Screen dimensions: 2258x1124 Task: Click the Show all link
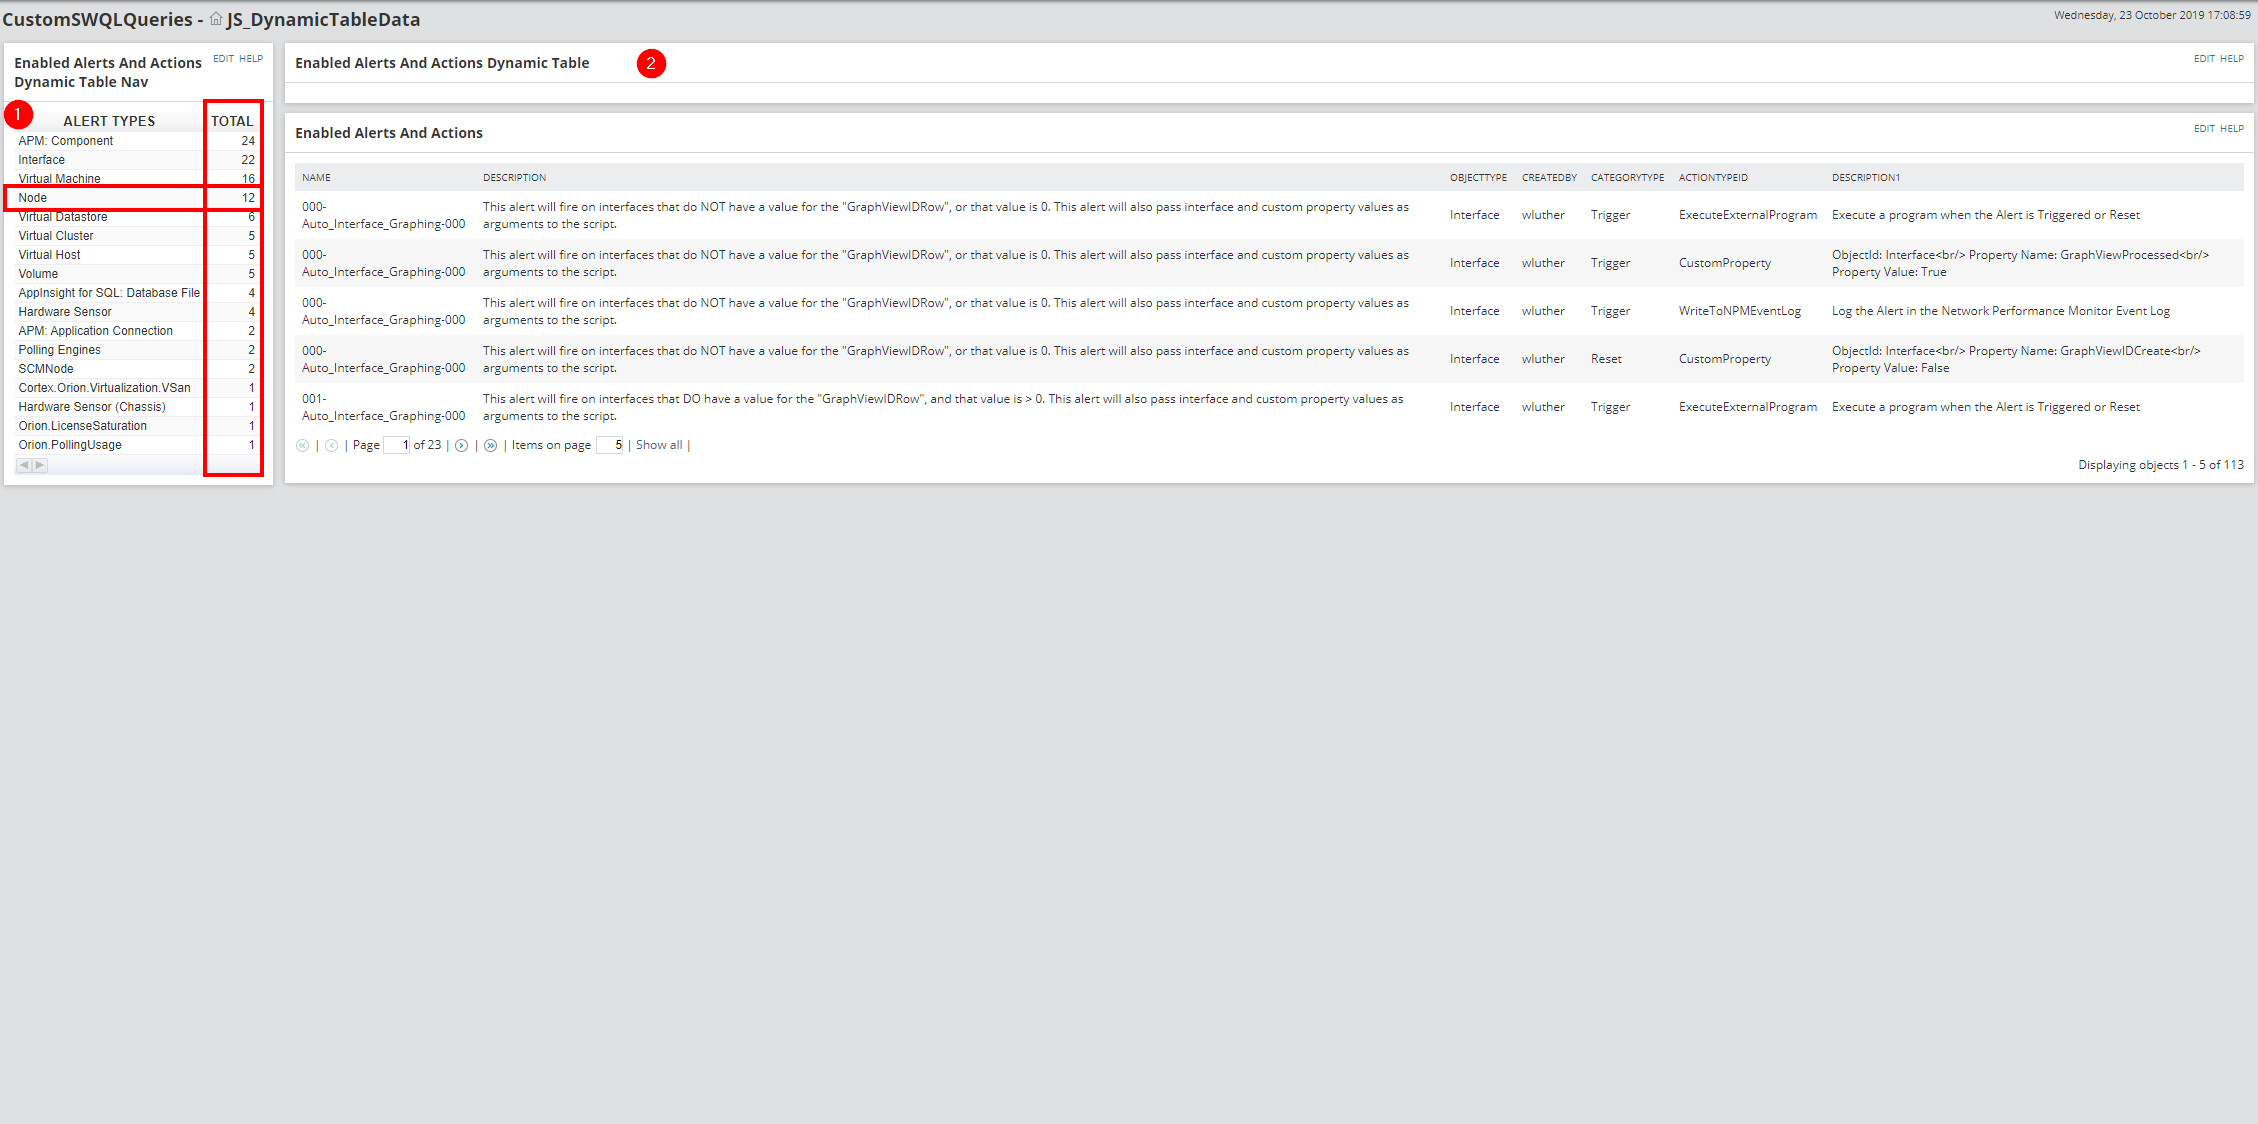[x=659, y=445]
